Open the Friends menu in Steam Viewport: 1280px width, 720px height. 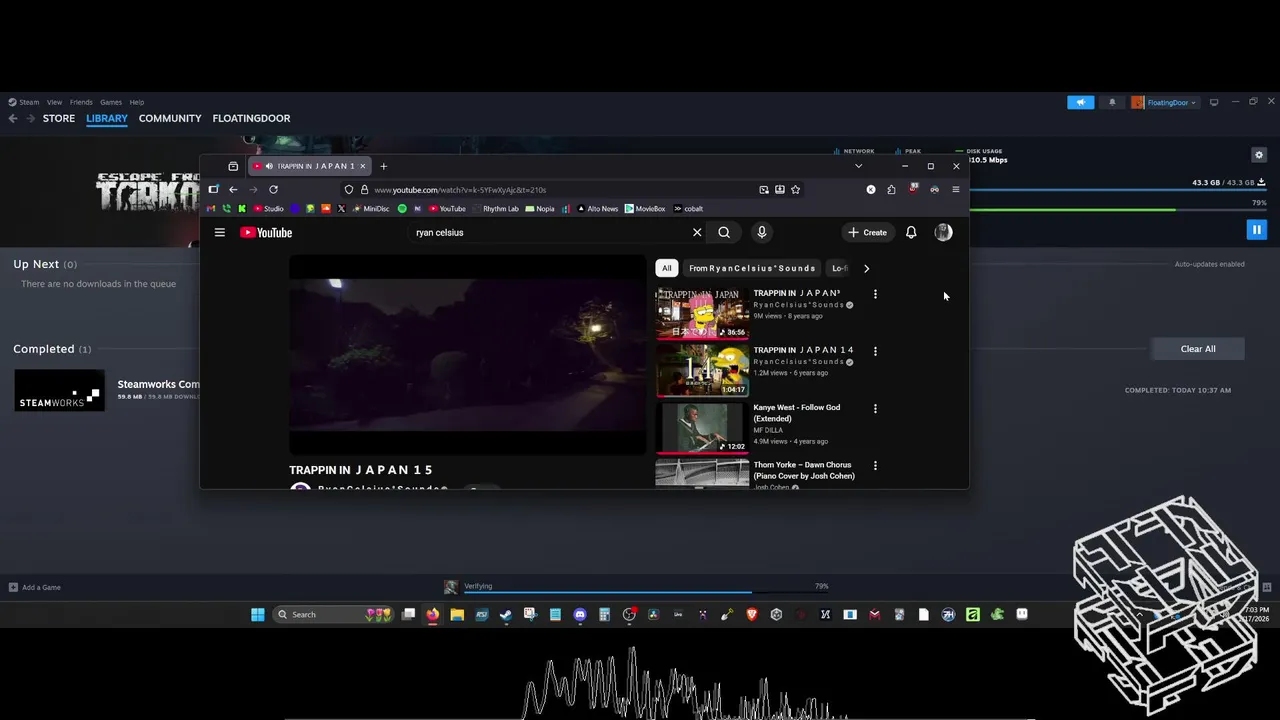pos(81,102)
